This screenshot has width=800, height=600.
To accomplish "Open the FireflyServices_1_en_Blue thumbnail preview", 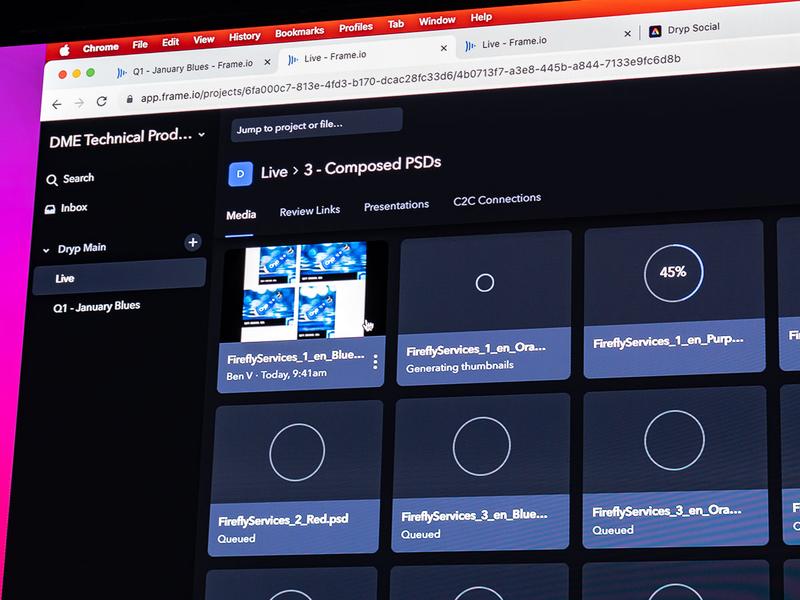I will click(x=304, y=292).
